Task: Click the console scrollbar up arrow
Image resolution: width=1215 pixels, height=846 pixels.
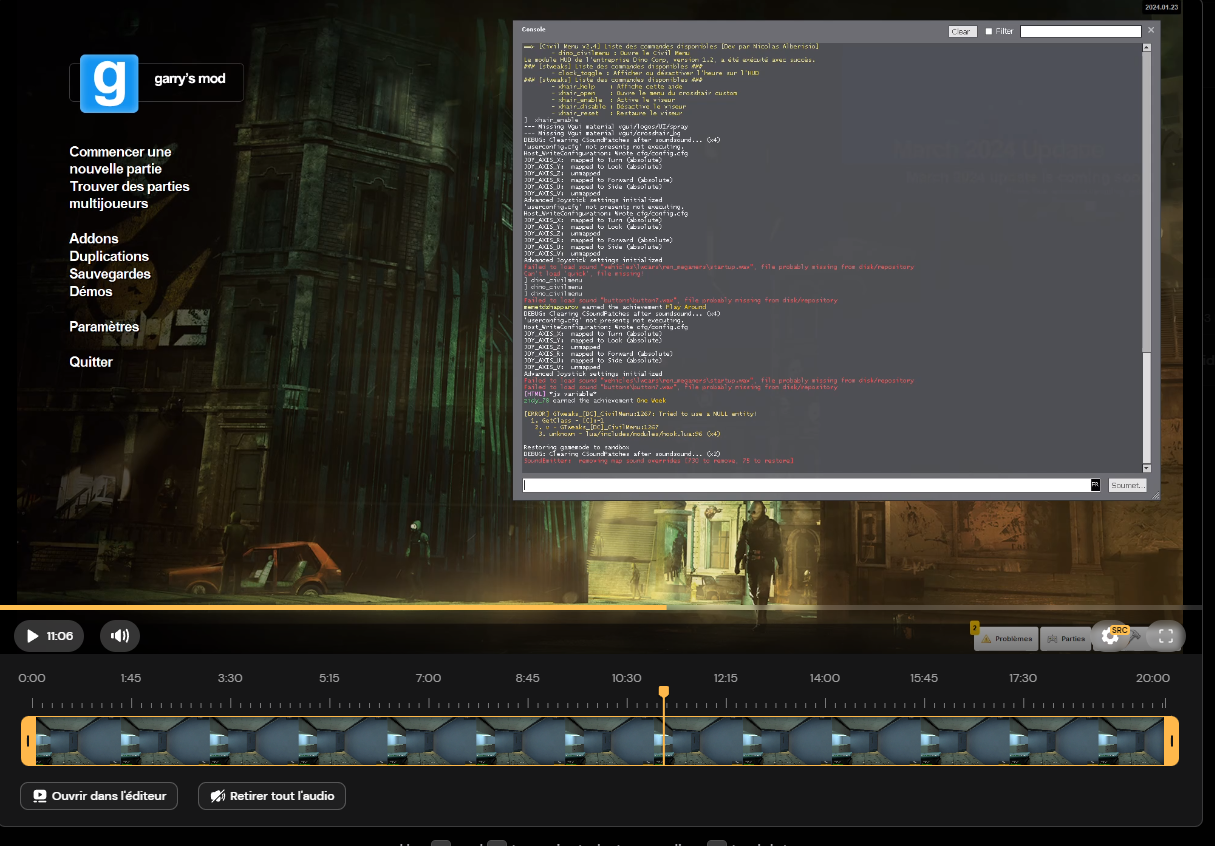Action: coord(1147,48)
